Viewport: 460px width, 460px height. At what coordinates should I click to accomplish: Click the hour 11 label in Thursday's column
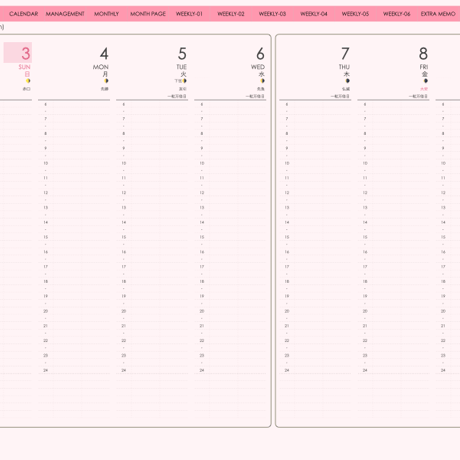(287, 178)
